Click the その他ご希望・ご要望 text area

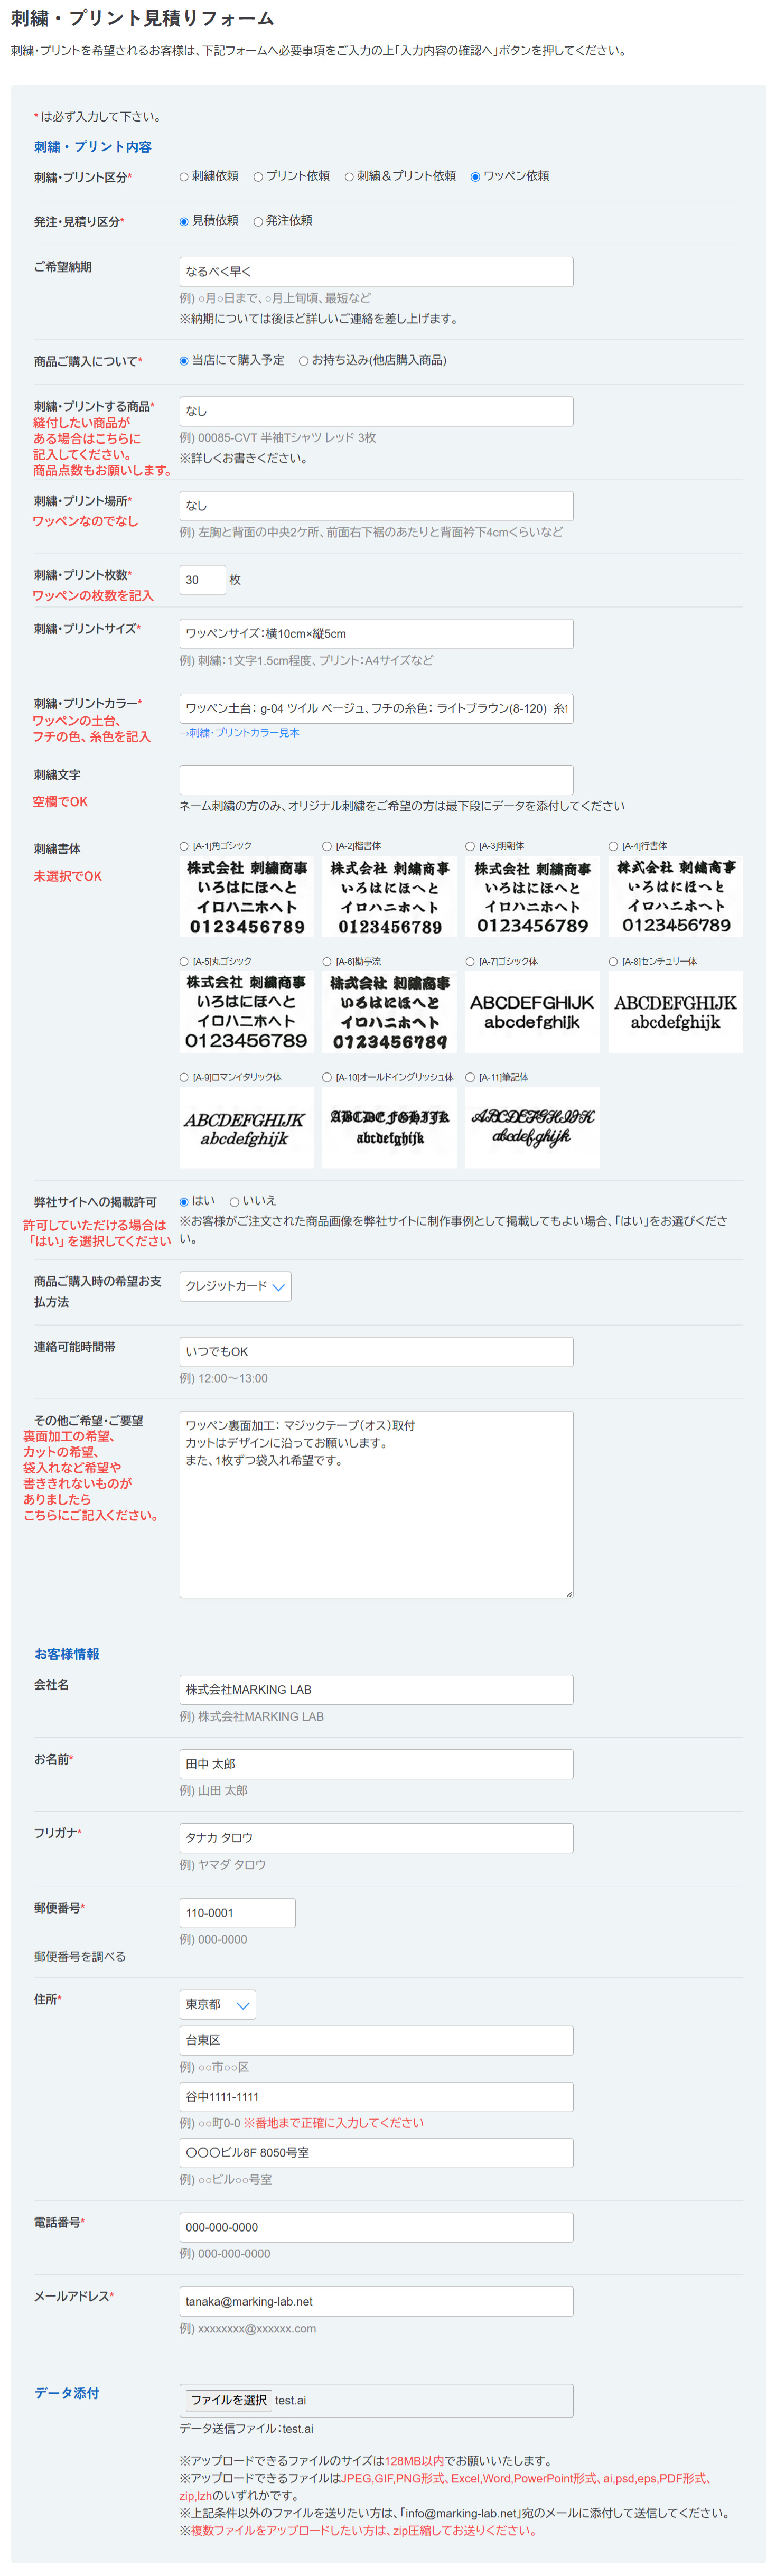[x=376, y=1505]
